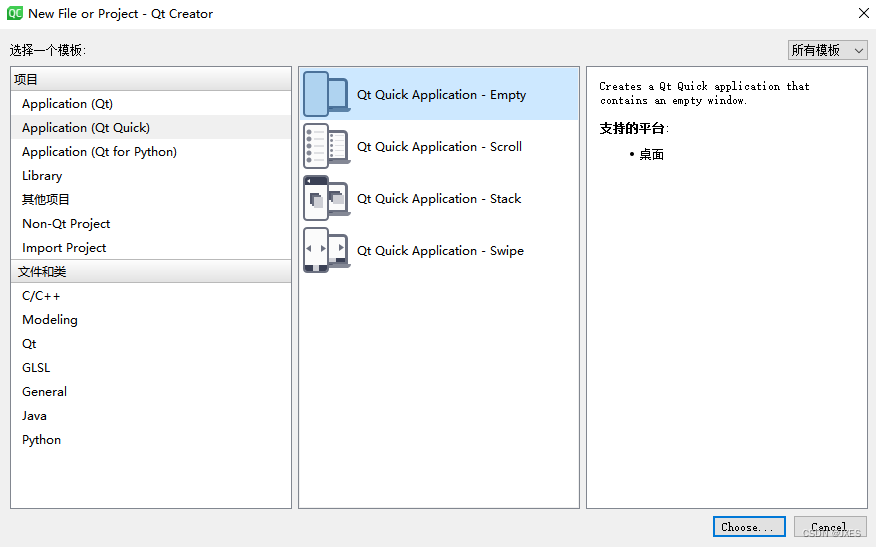Click the 项目 section header
The image size is (876, 547).
pyautogui.click(x=151, y=79)
